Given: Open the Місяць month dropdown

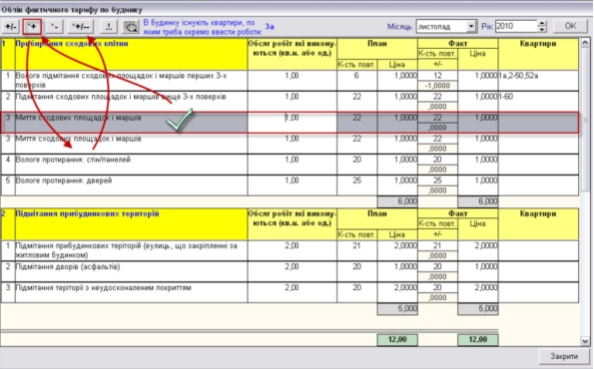Looking at the screenshot, I should 471,27.
